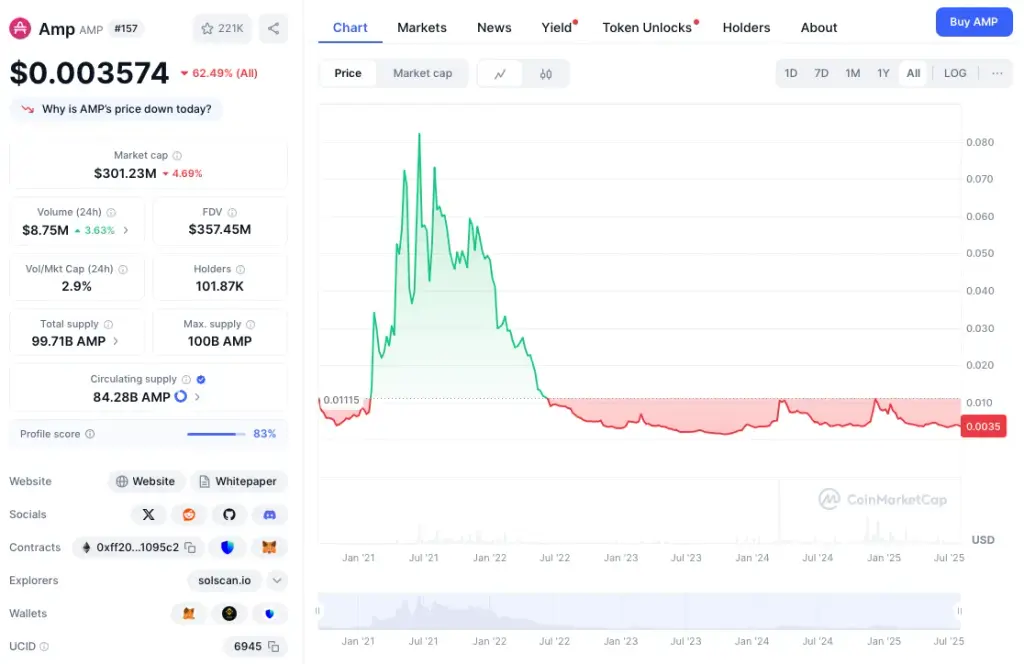The width and height of the screenshot is (1024, 664).
Task: Open Amp's GitHub social link
Action: click(229, 514)
